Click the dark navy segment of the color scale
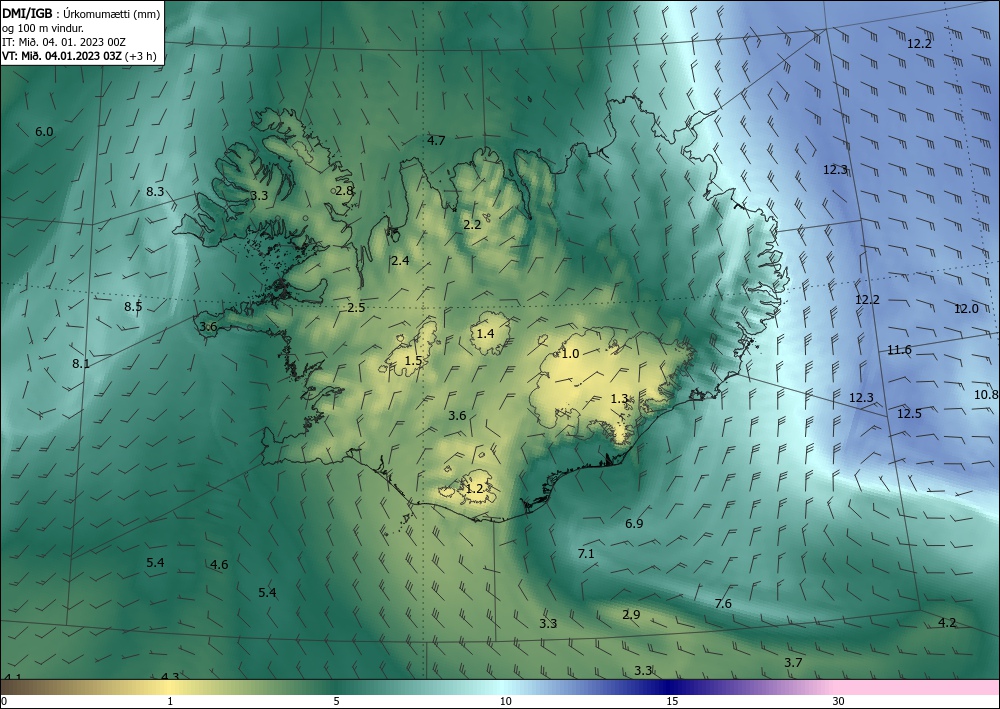Screen dimensions: 1000x709 click(670, 687)
